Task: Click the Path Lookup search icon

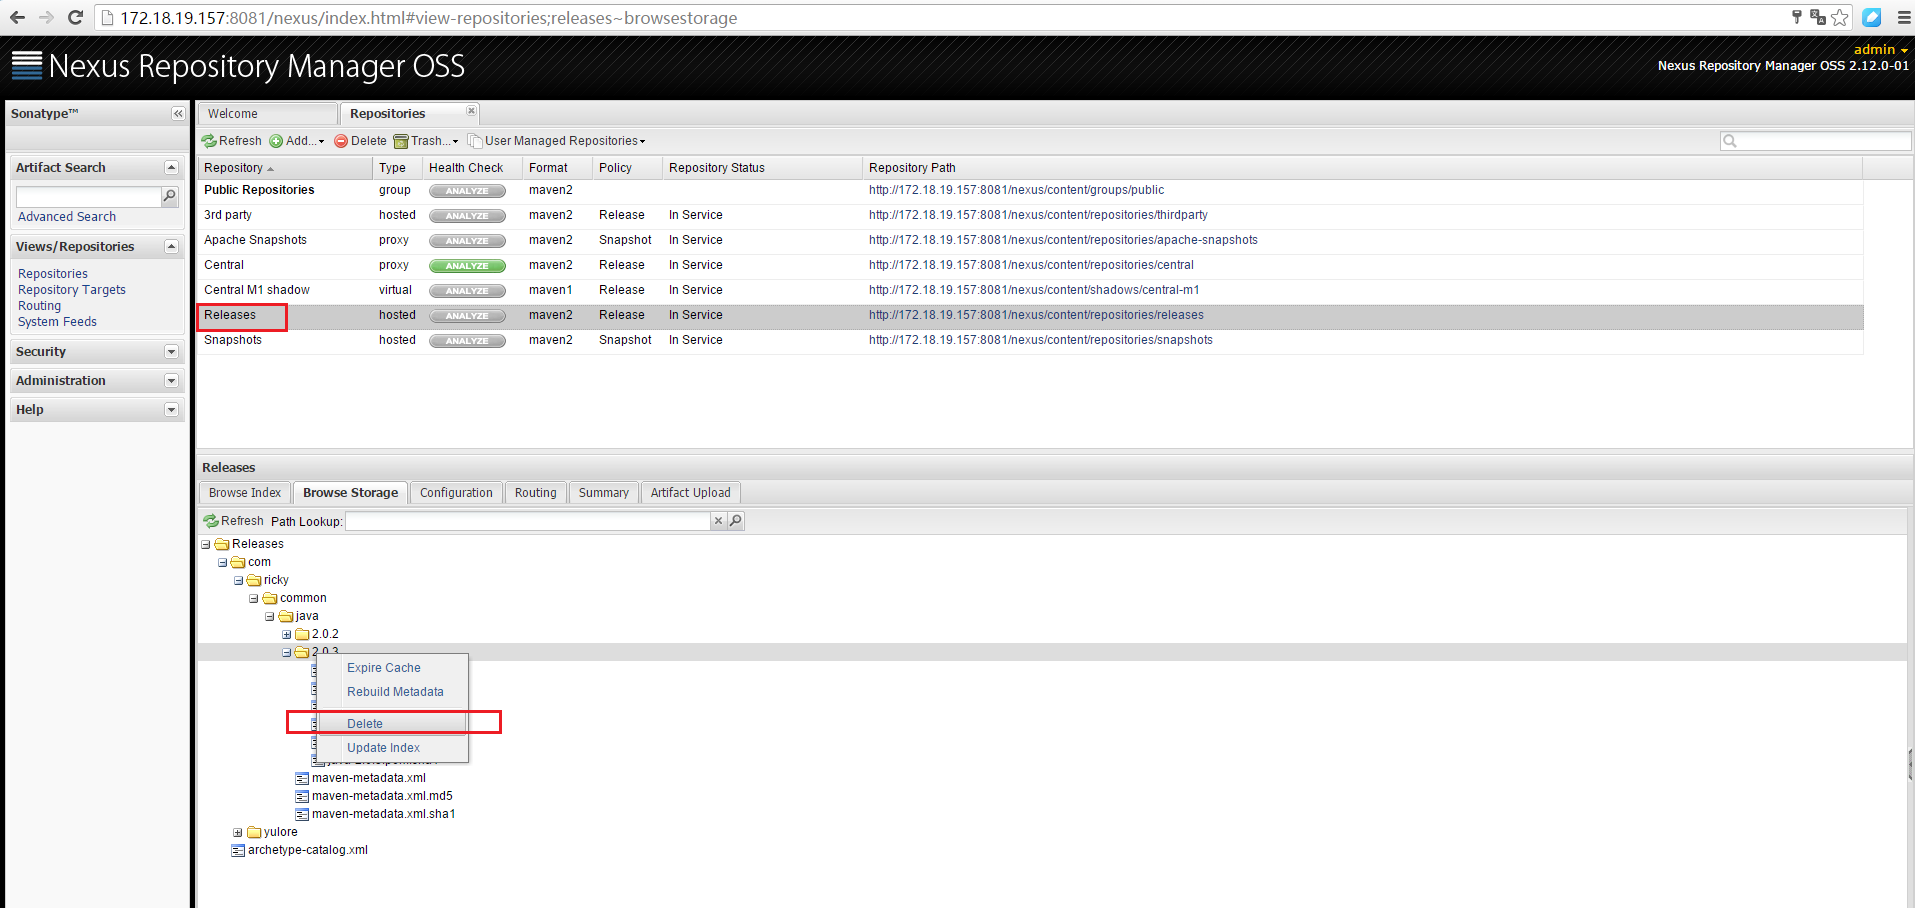Action: tap(736, 521)
